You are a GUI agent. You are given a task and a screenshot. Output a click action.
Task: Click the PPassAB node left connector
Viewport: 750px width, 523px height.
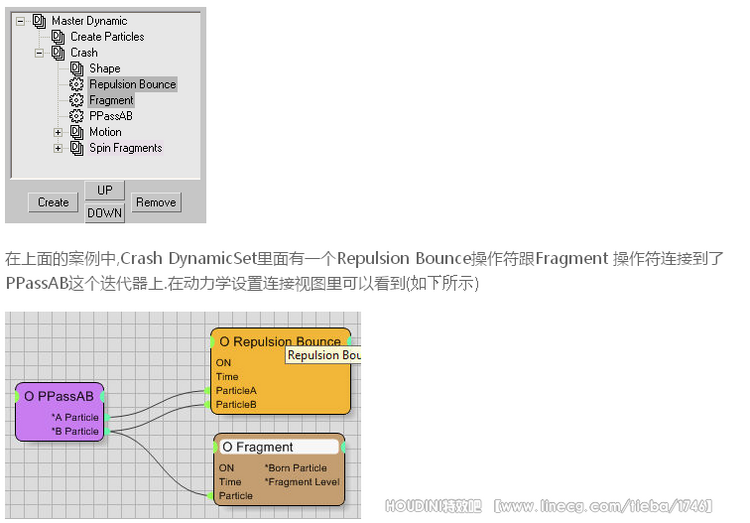pos(17,397)
